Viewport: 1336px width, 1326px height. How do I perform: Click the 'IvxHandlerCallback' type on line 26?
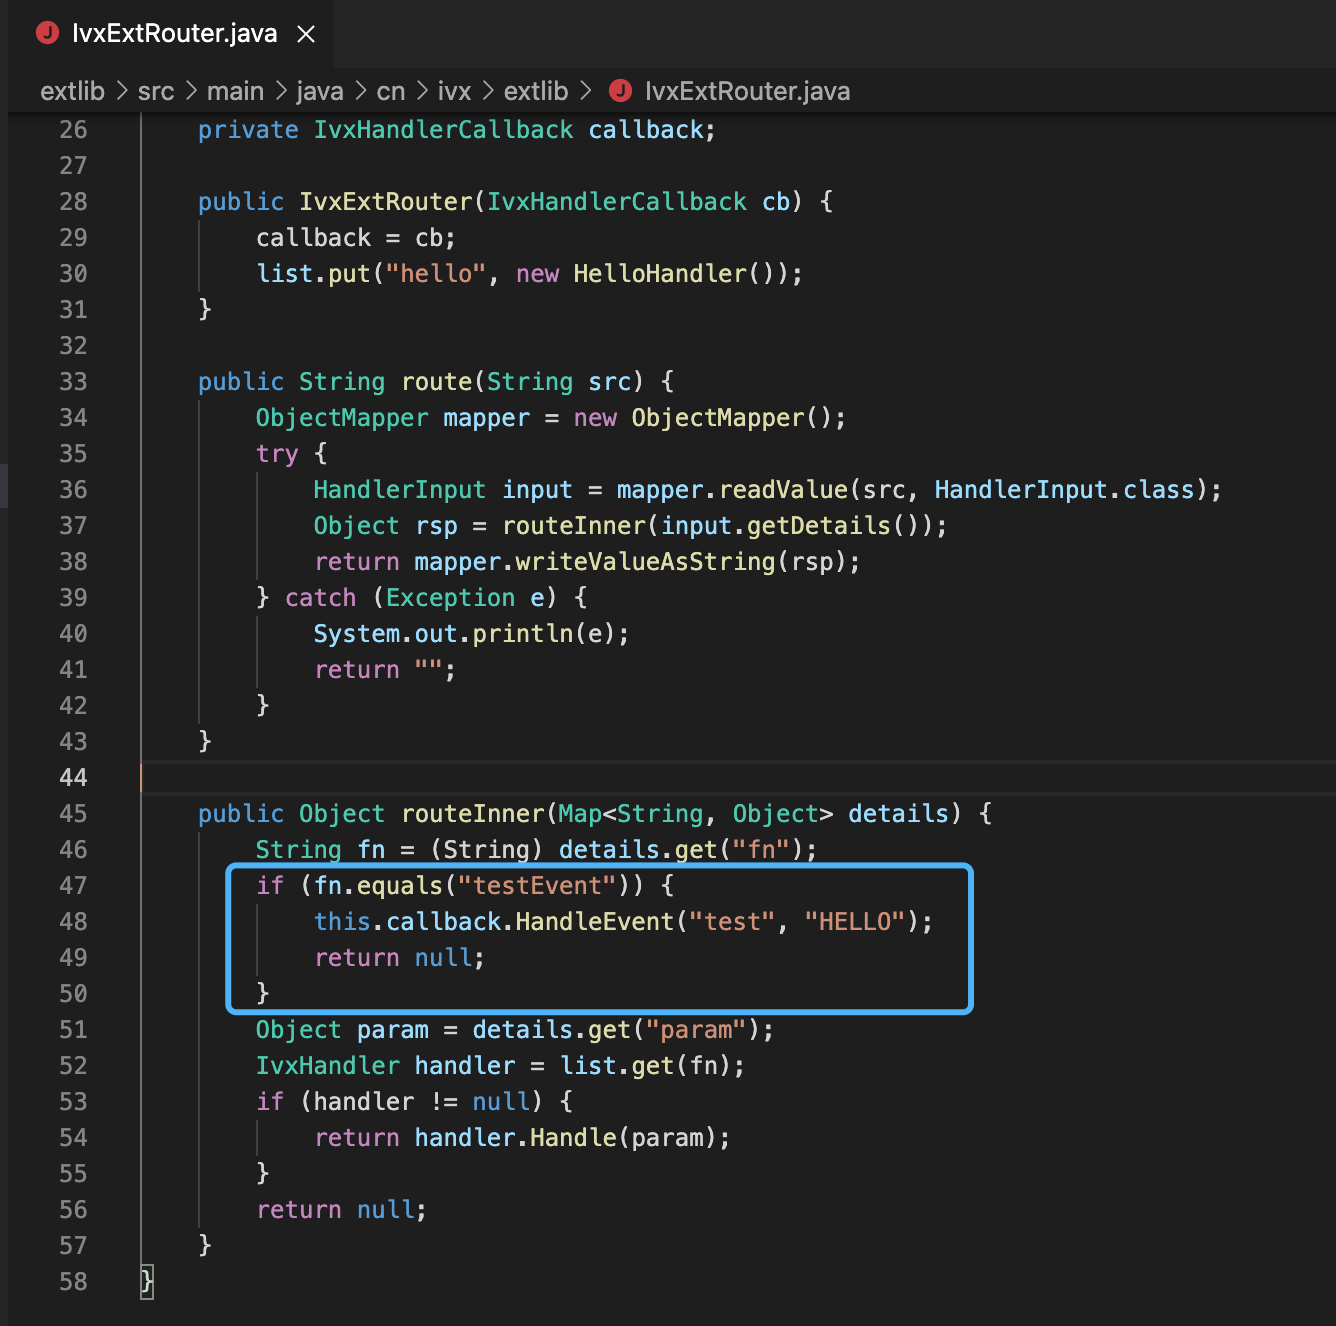[444, 130]
